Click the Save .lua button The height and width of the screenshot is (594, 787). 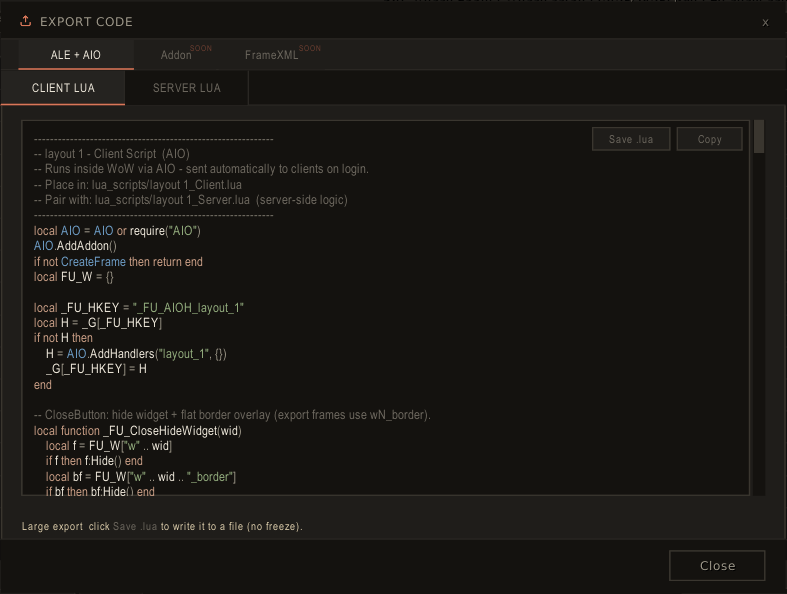(x=631, y=139)
